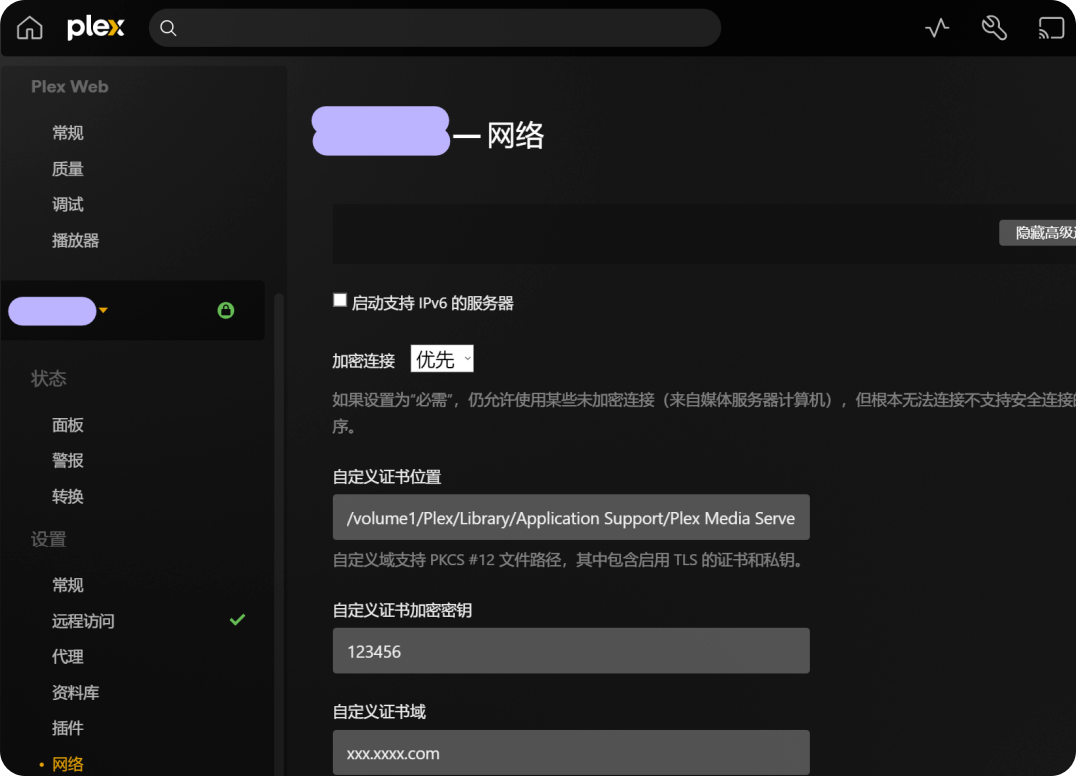Click into the top search bar
This screenshot has height=776, width=1076.
coord(434,28)
